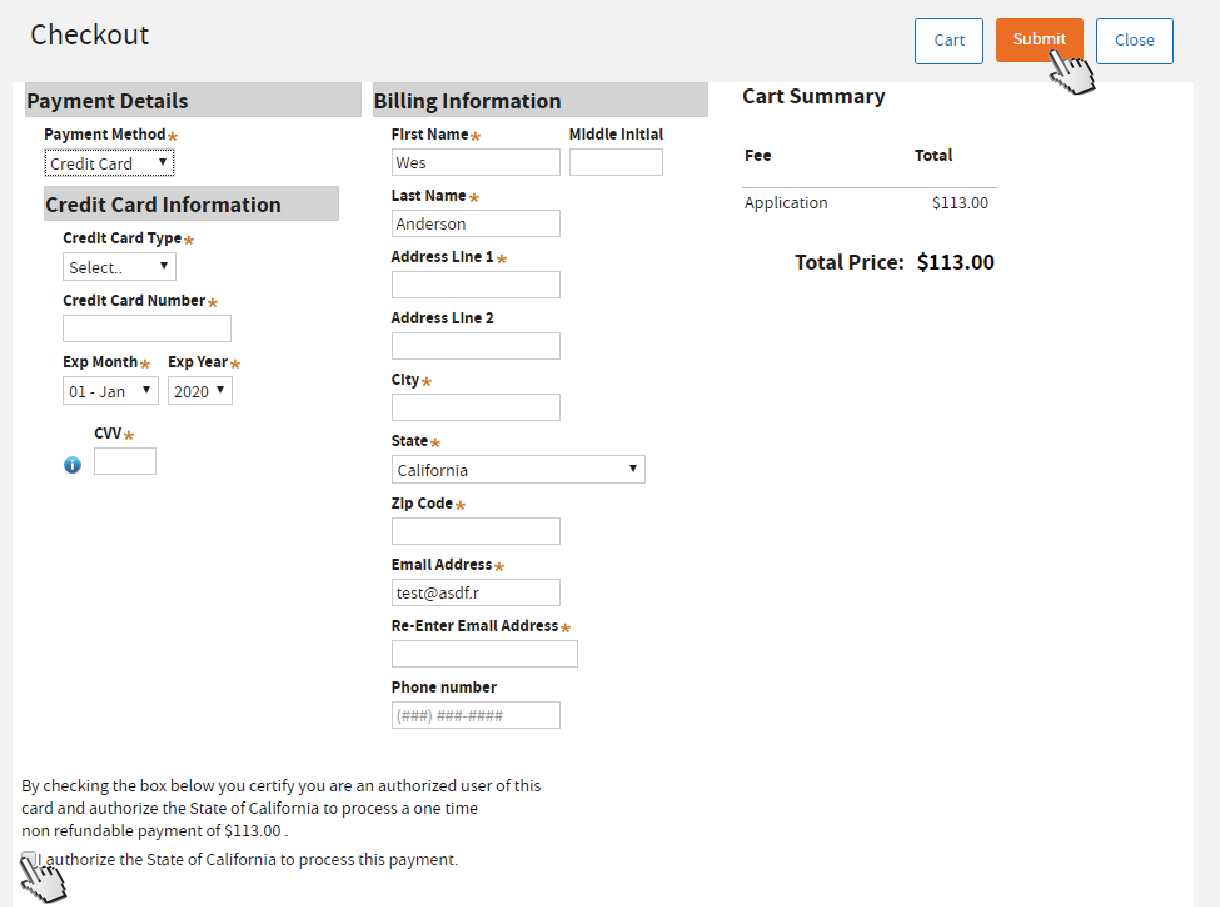Focus the City input field
This screenshot has width=1220, height=907.
pos(475,407)
